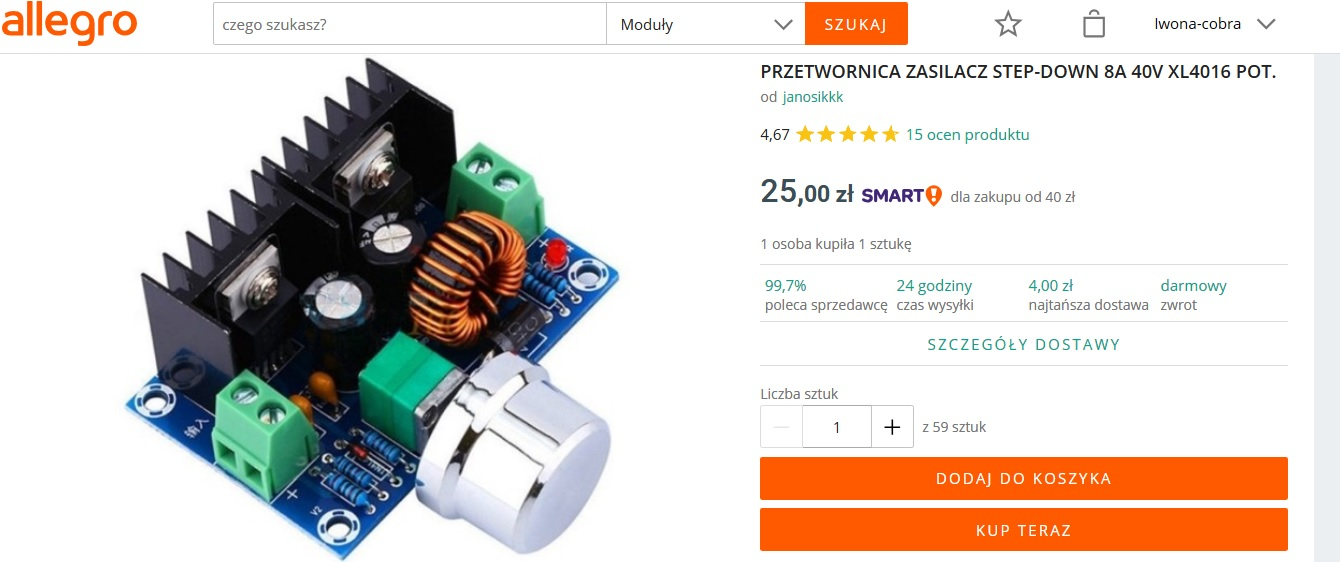This screenshot has height=562, width=1340.
Task: Click the SZUKAJ search button
Action: 856,24
